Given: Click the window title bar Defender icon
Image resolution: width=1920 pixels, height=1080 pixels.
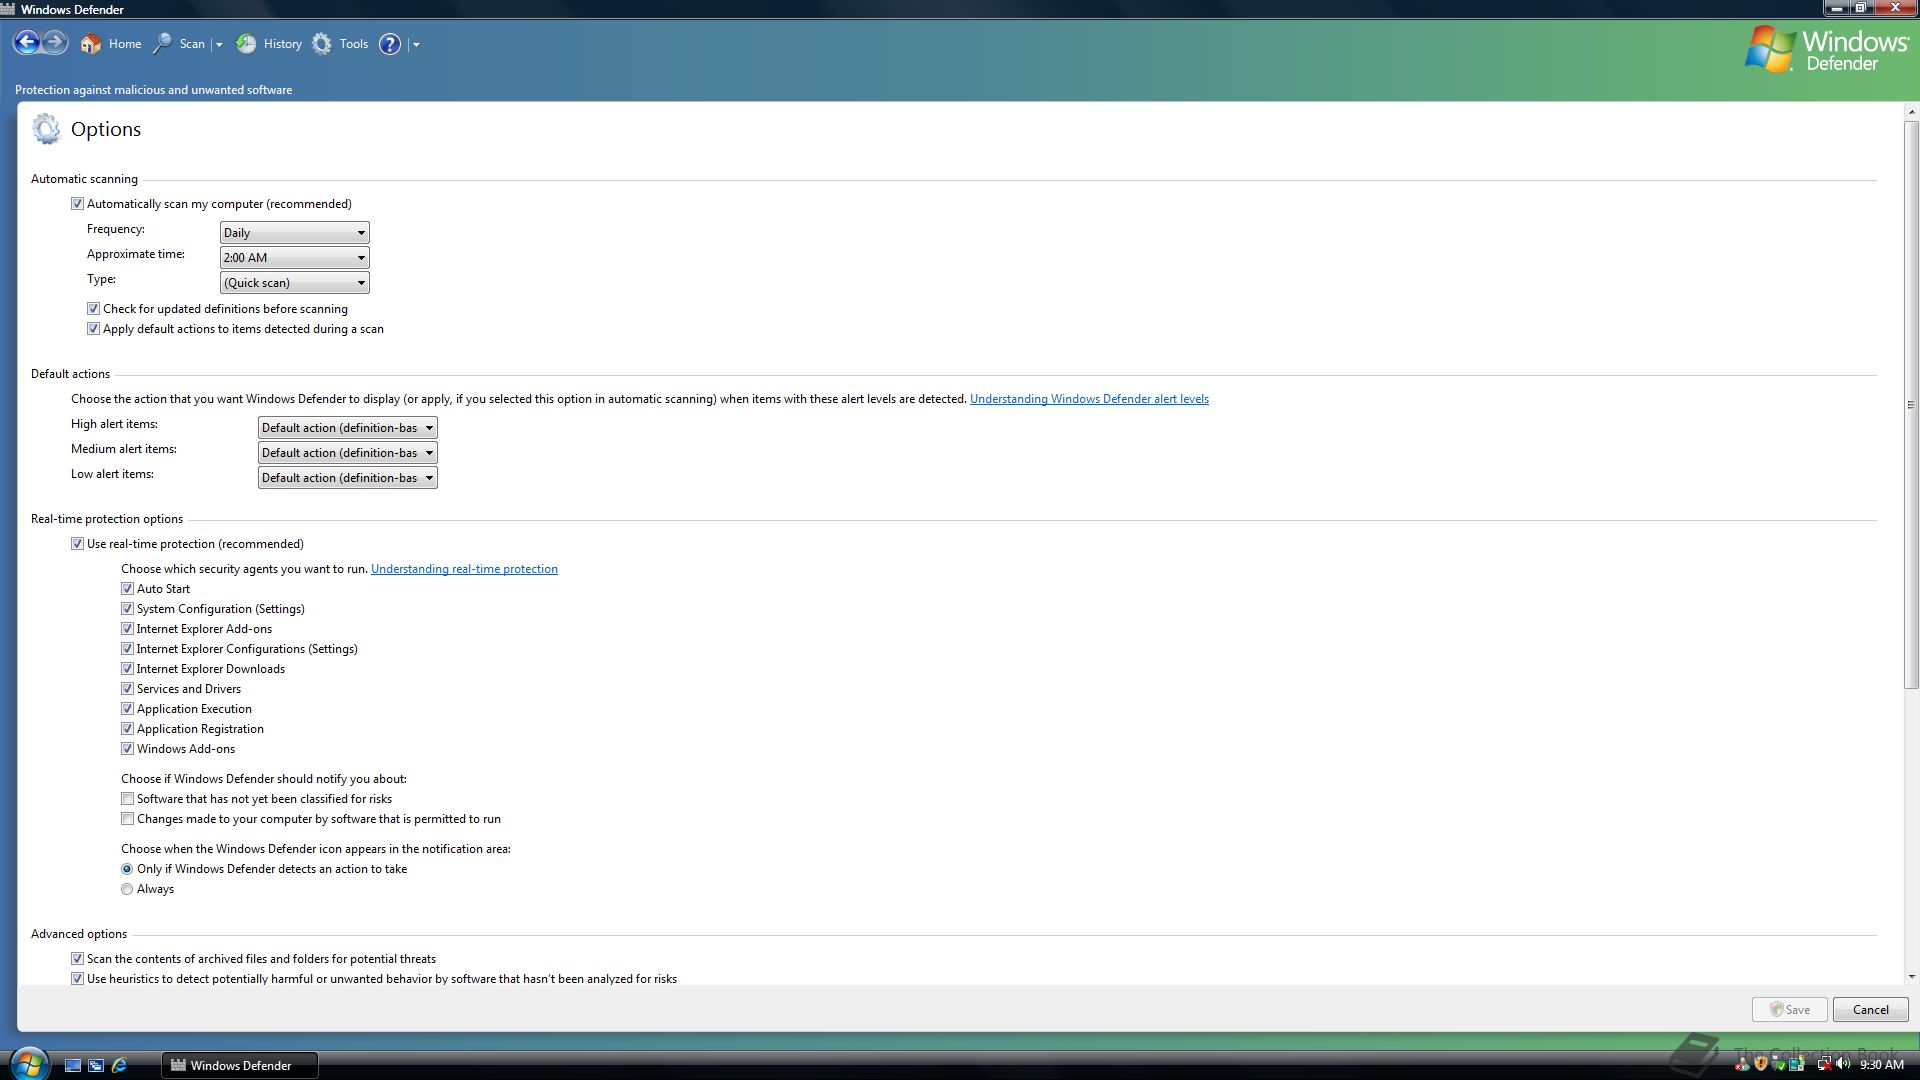Looking at the screenshot, I should click(x=8, y=9).
